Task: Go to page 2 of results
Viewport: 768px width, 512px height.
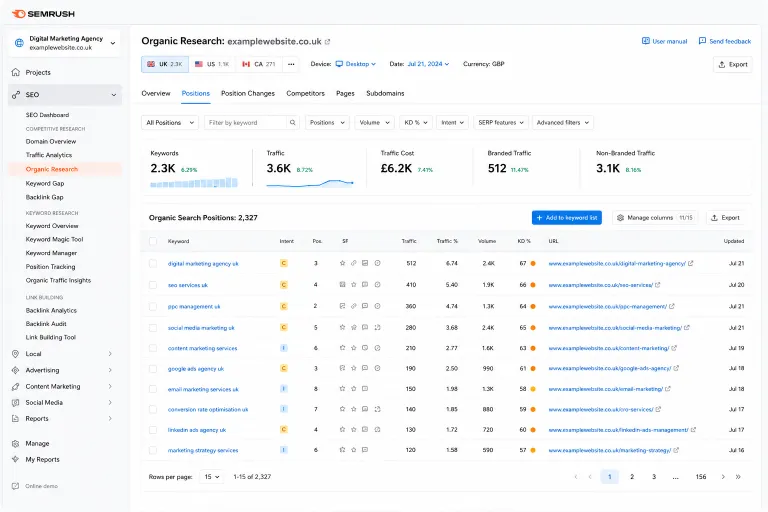Action: click(x=632, y=477)
